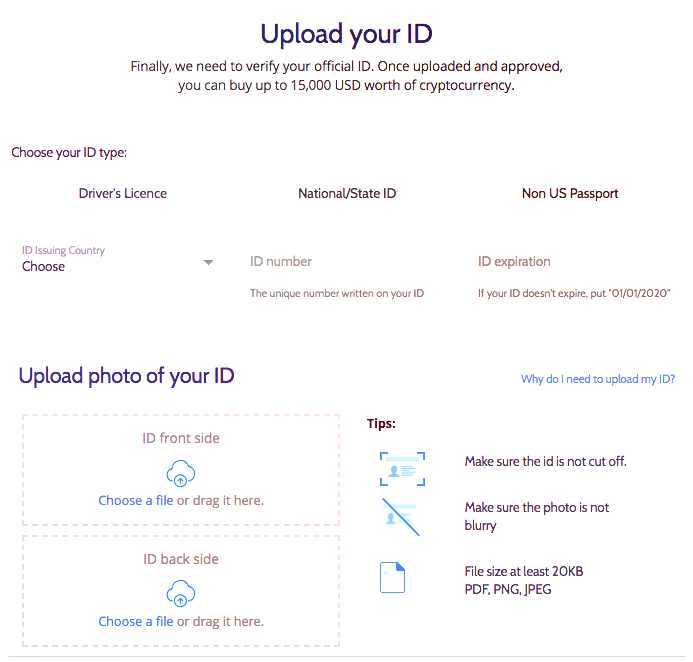Click the Choose text in country selector
The width and height of the screenshot is (693, 662).
[43, 266]
